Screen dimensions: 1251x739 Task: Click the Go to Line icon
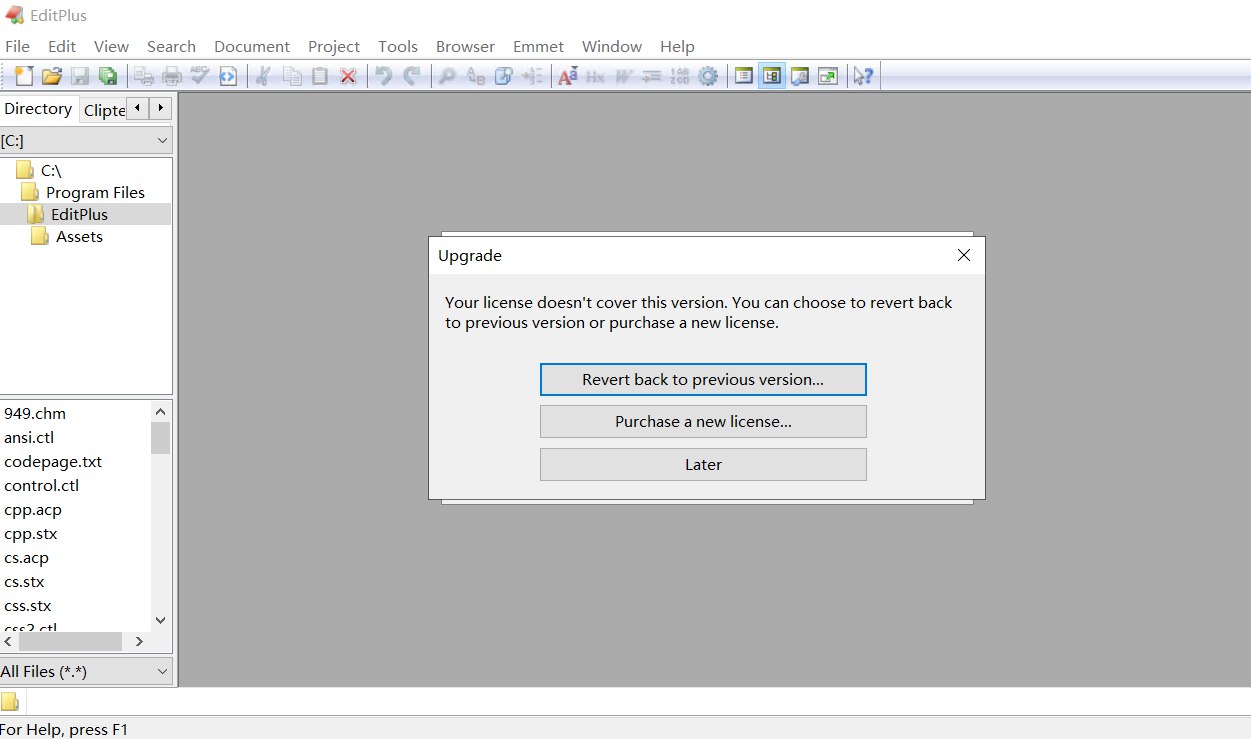532,76
